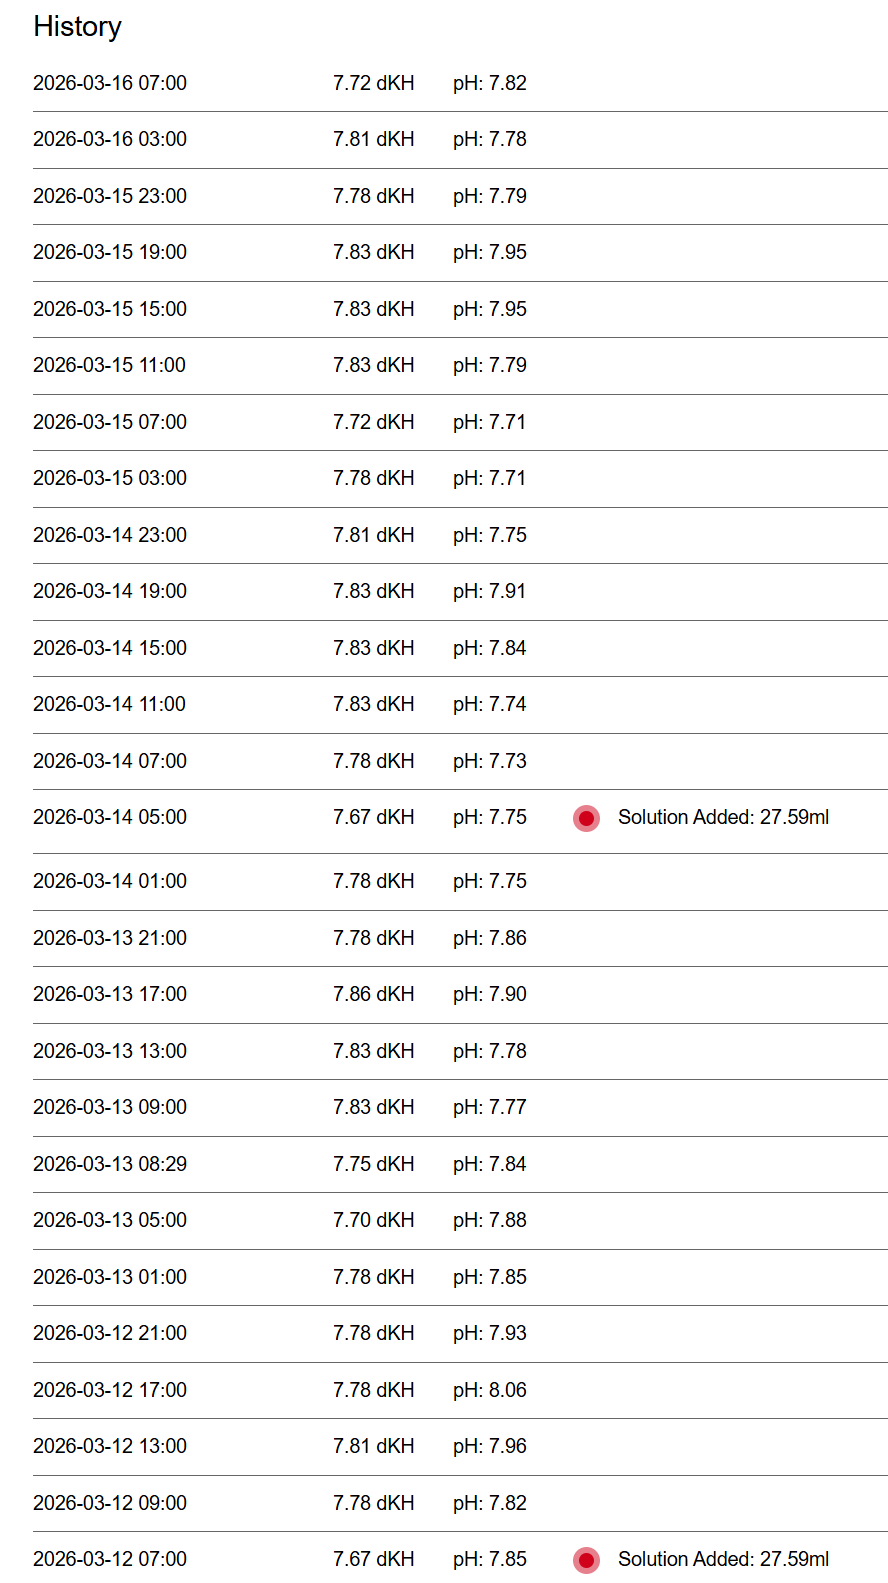The height and width of the screenshot is (1583, 888).
Task: Click the 7.86 dKH reading
Action: (373, 994)
